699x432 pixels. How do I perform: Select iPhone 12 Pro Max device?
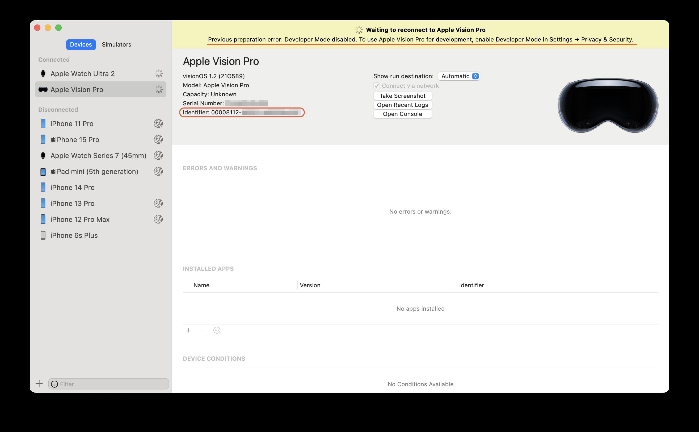click(100, 219)
